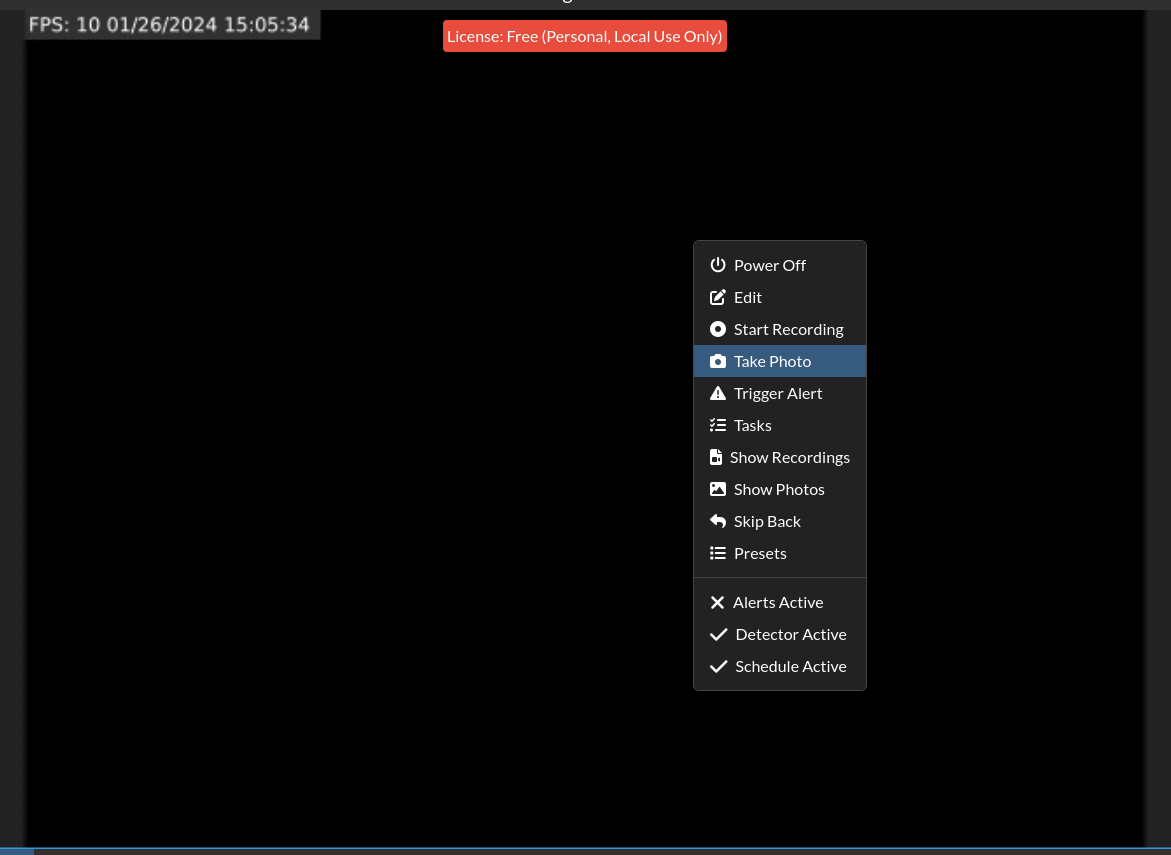This screenshot has height=855, width=1171.
Task: Open Show Photos from the menu
Action: point(780,489)
